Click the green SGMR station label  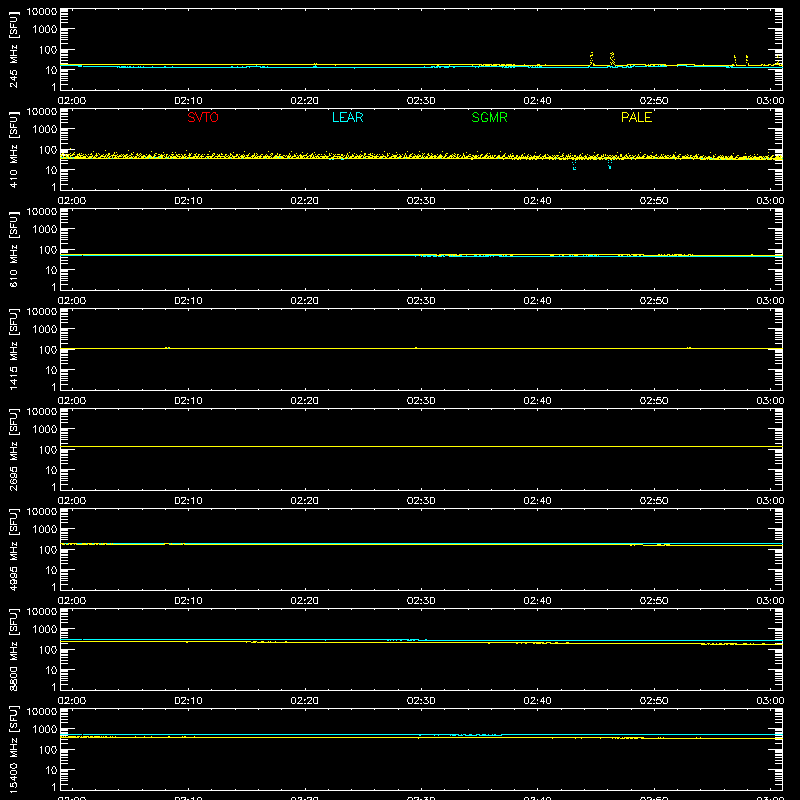click(489, 117)
